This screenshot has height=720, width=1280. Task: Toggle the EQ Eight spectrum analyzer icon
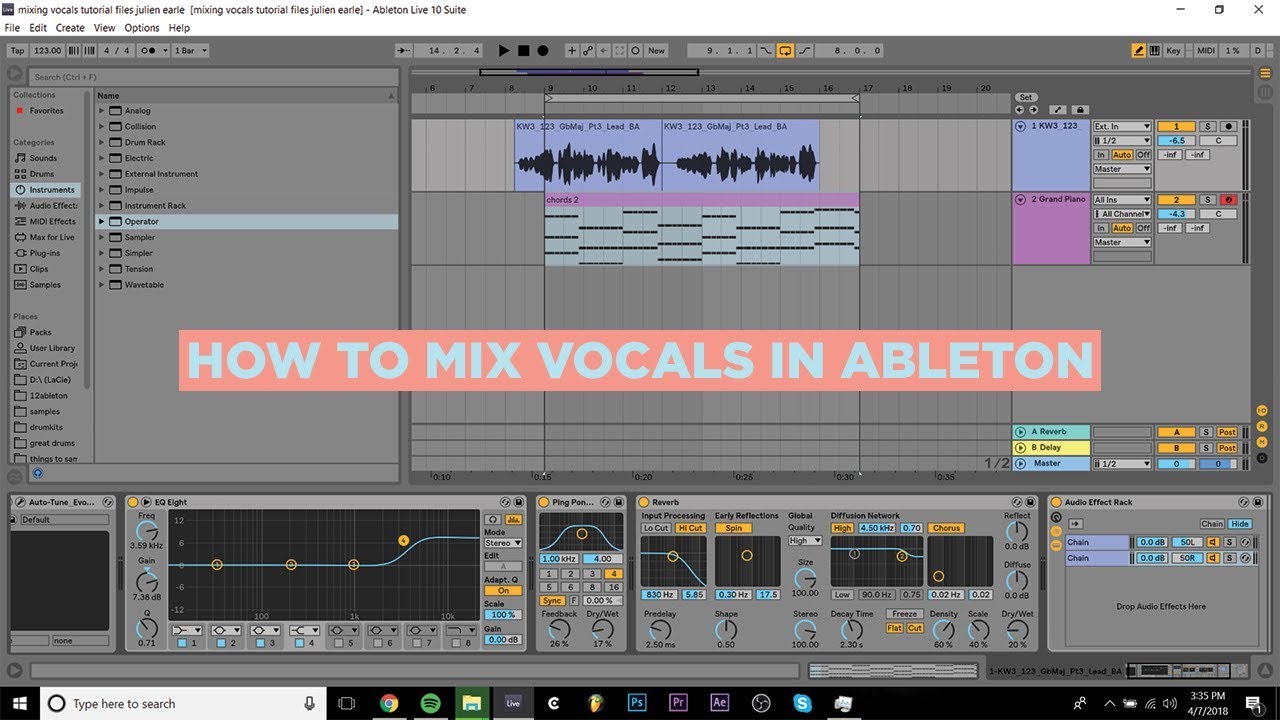click(x=514, y=519)
